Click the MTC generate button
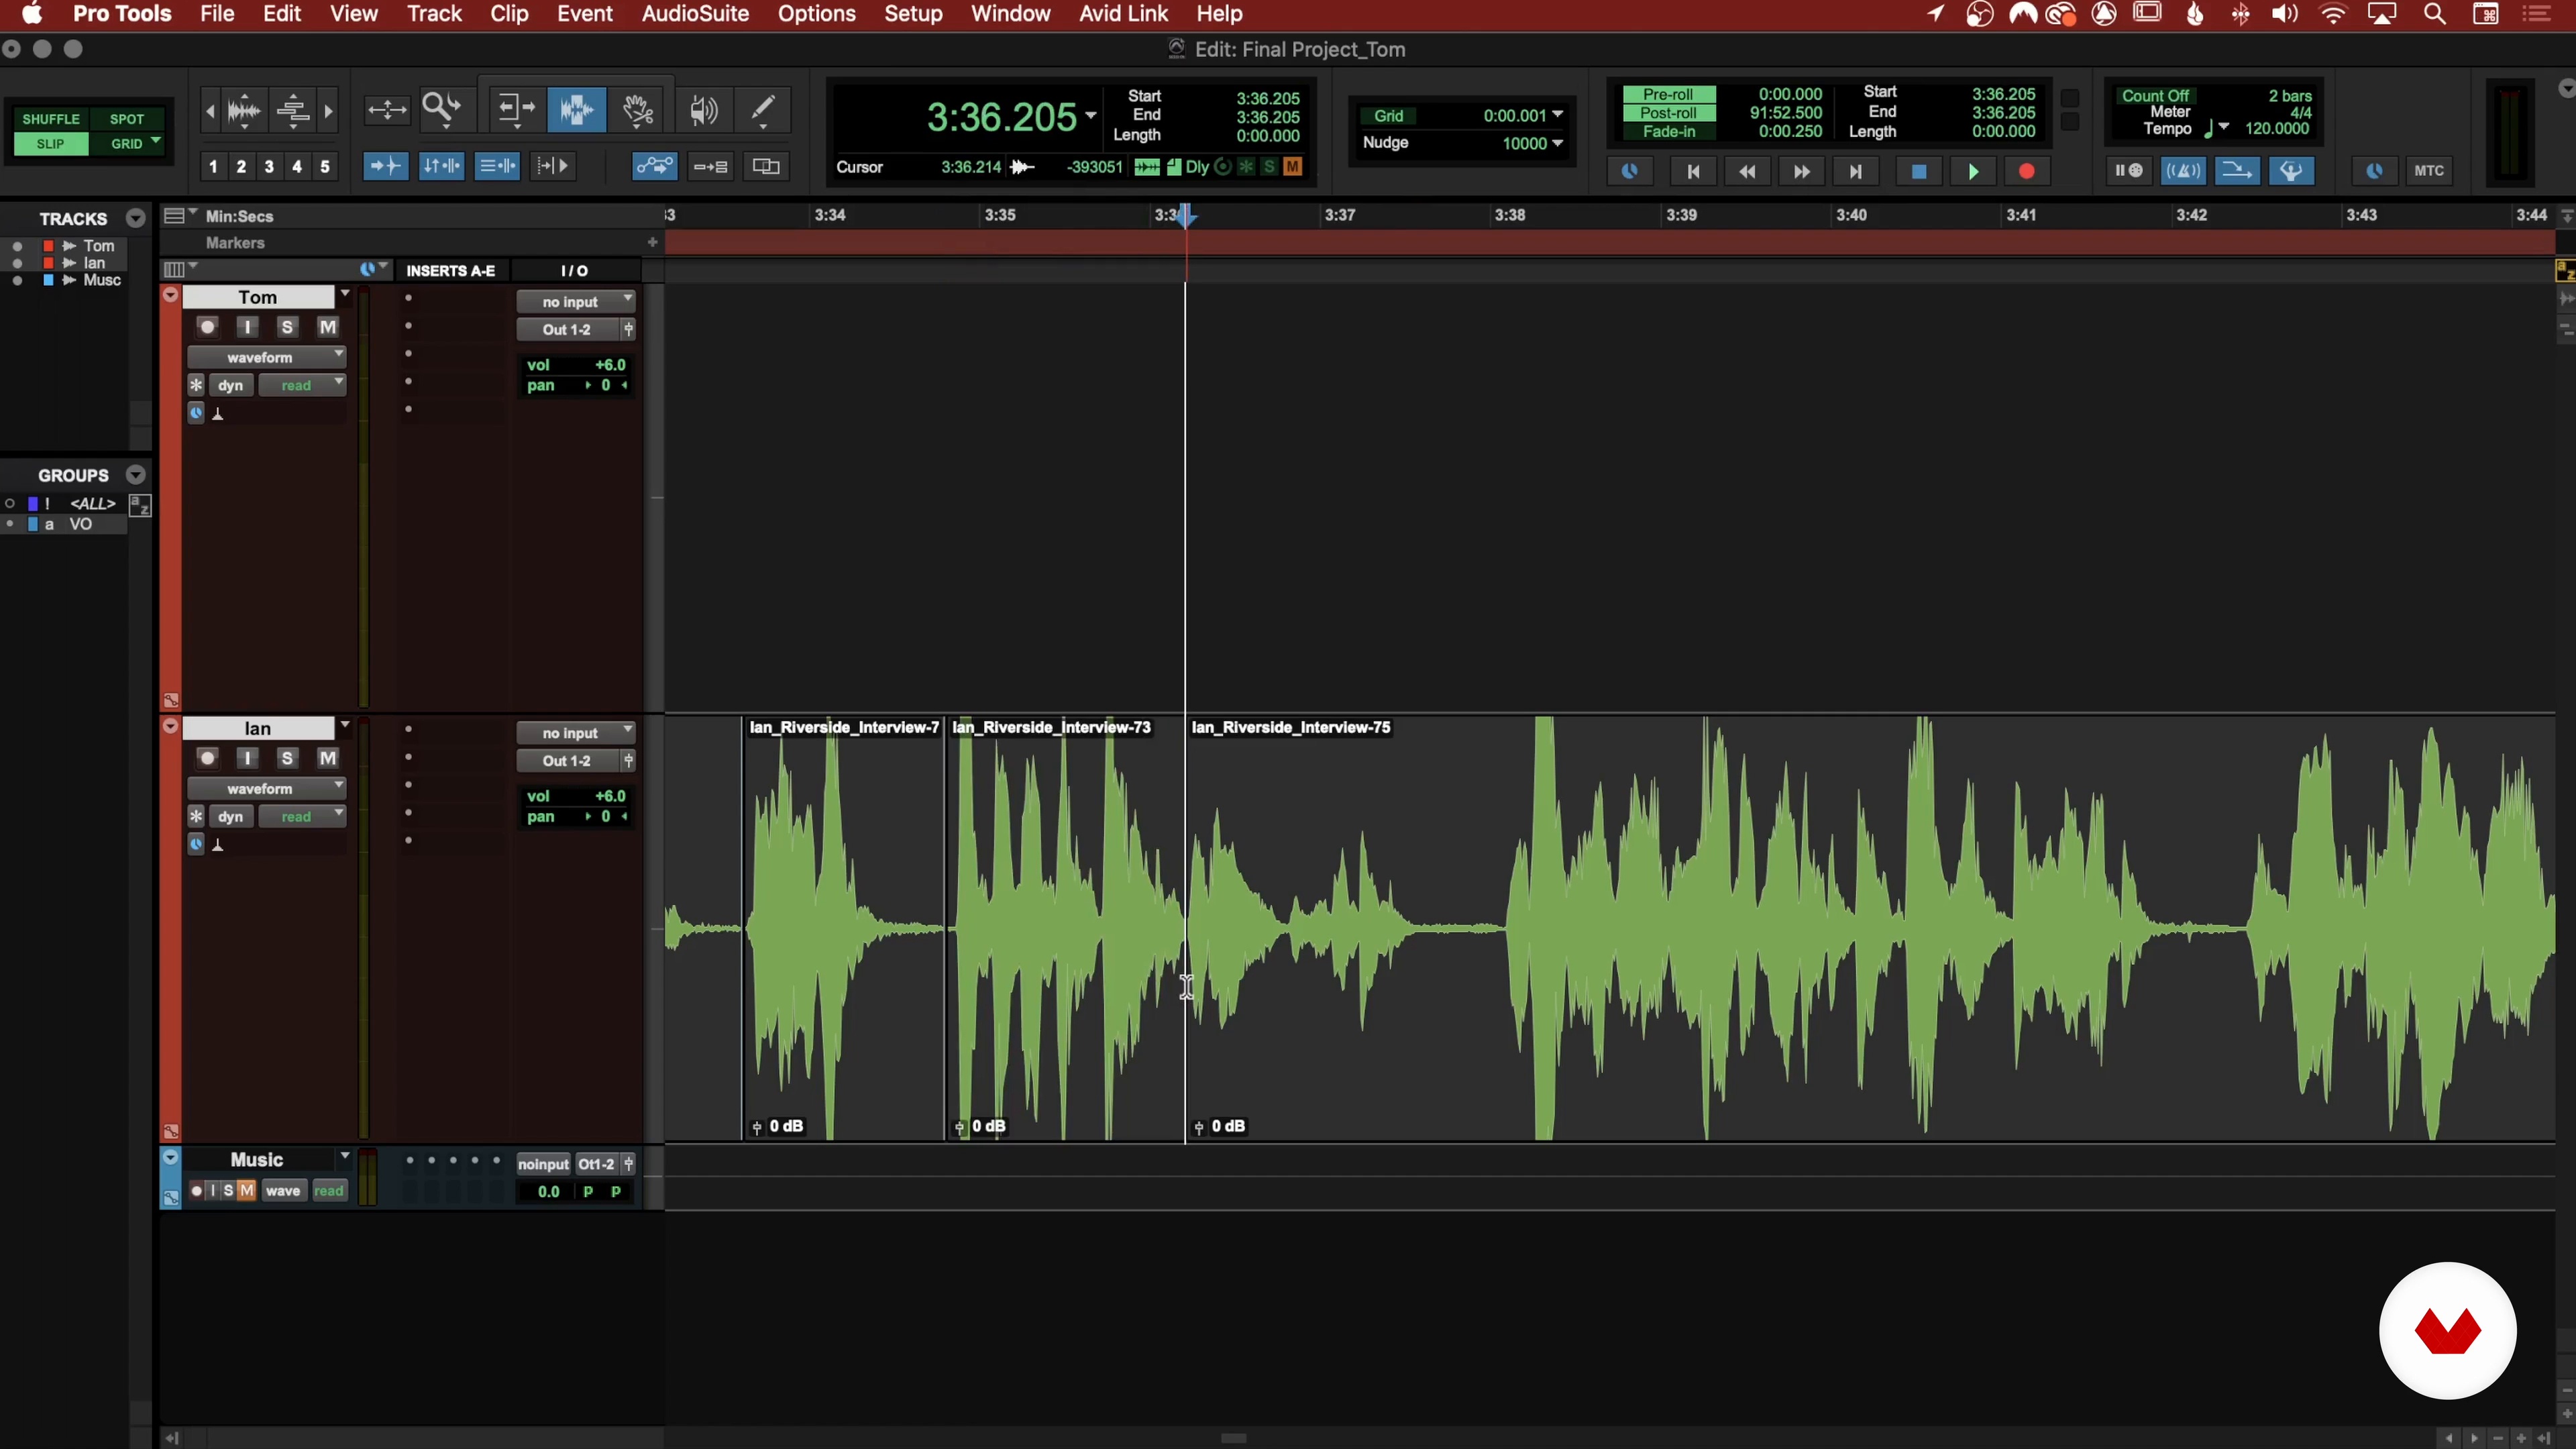 tap(2429, 171)
